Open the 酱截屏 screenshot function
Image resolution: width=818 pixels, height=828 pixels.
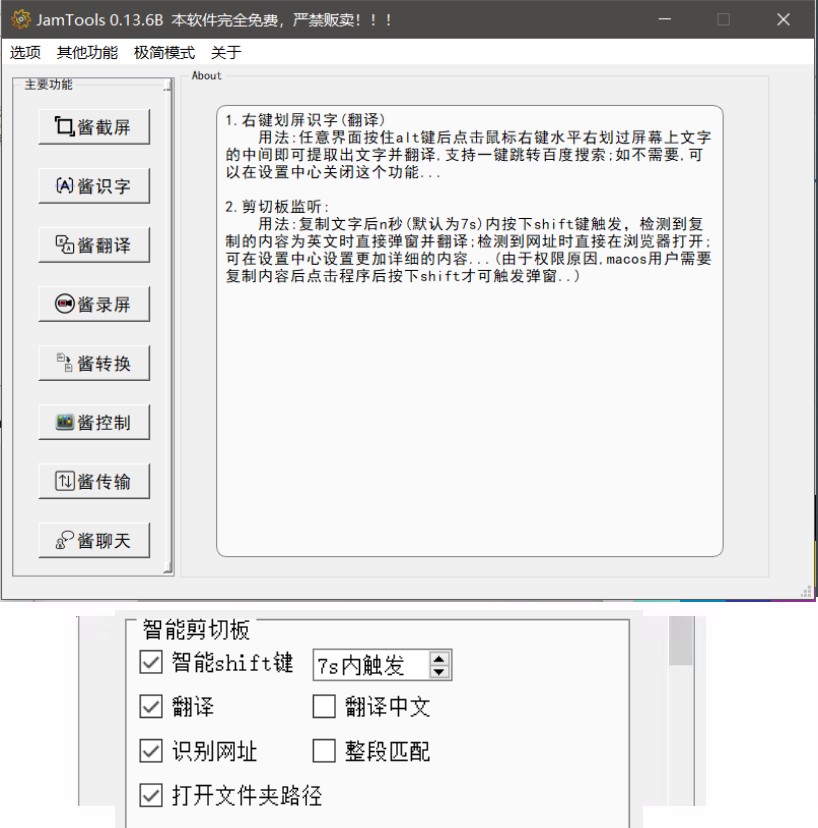[x=94, y=127]
